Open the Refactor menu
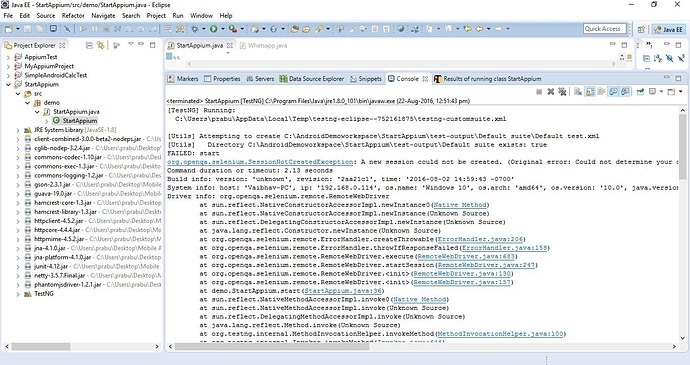Image resolution: width=690 pixels, height=365 pixels. point(73,15)
